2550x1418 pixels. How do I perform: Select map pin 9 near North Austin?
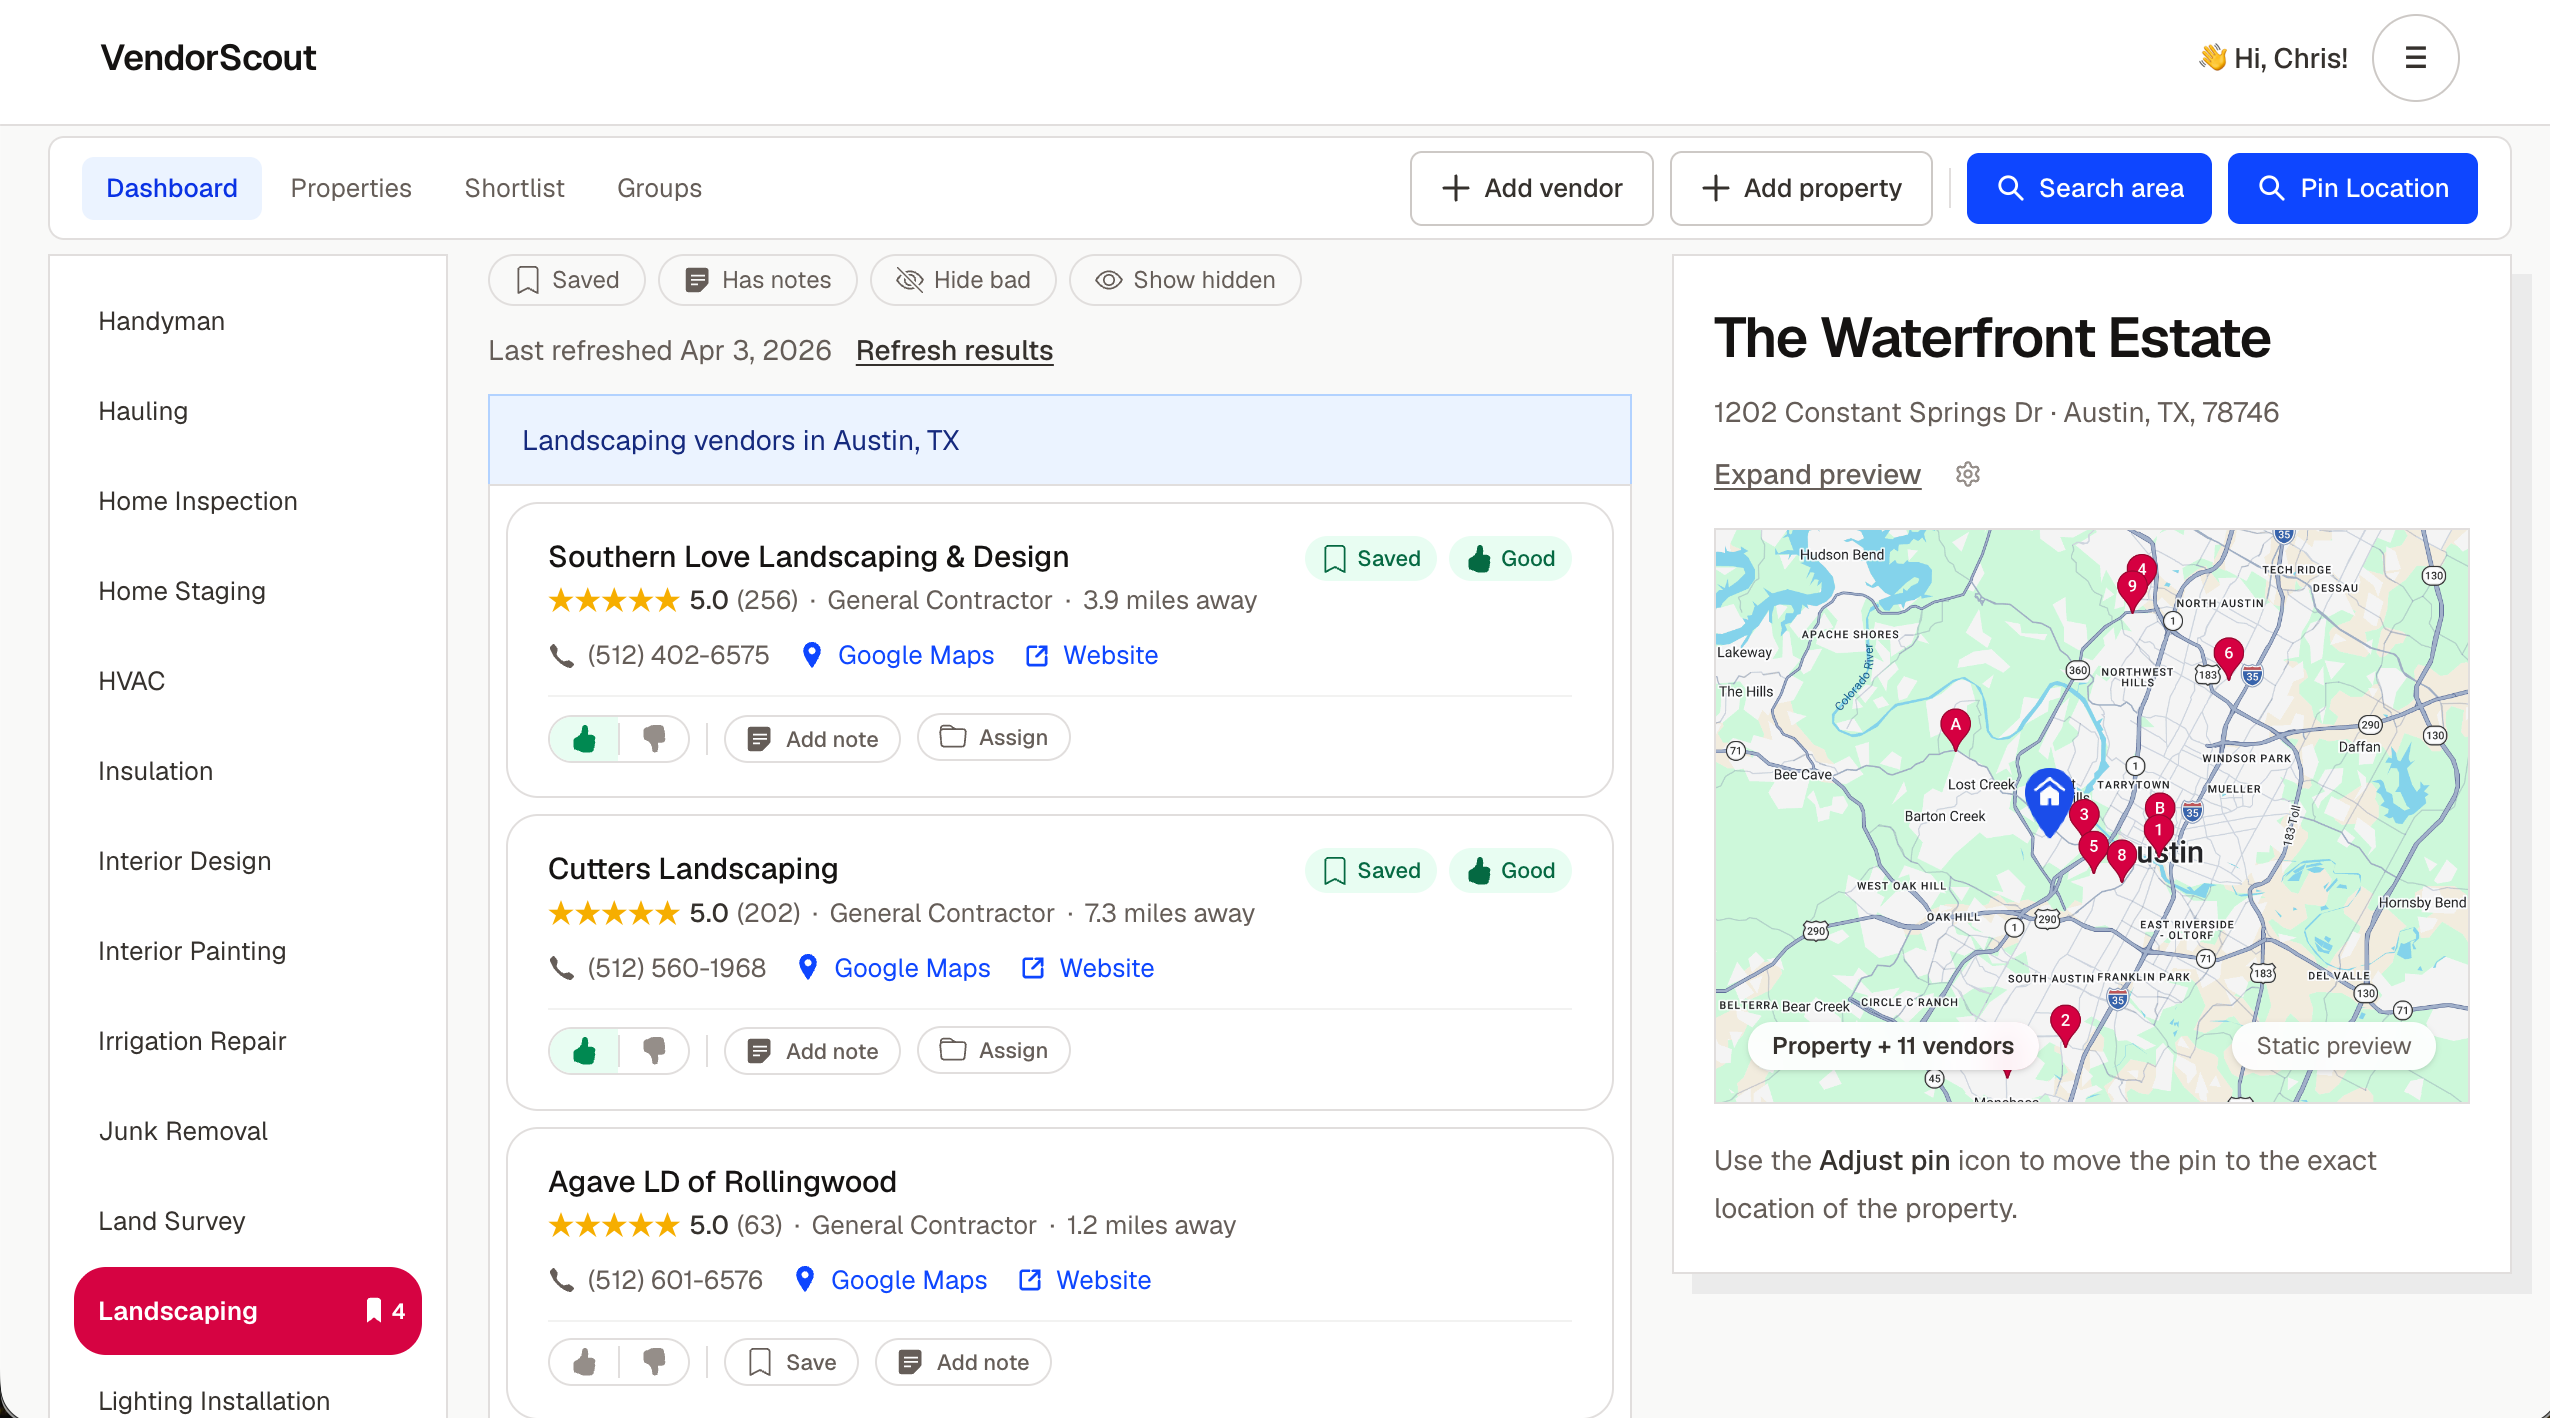tap(2132, 590)
